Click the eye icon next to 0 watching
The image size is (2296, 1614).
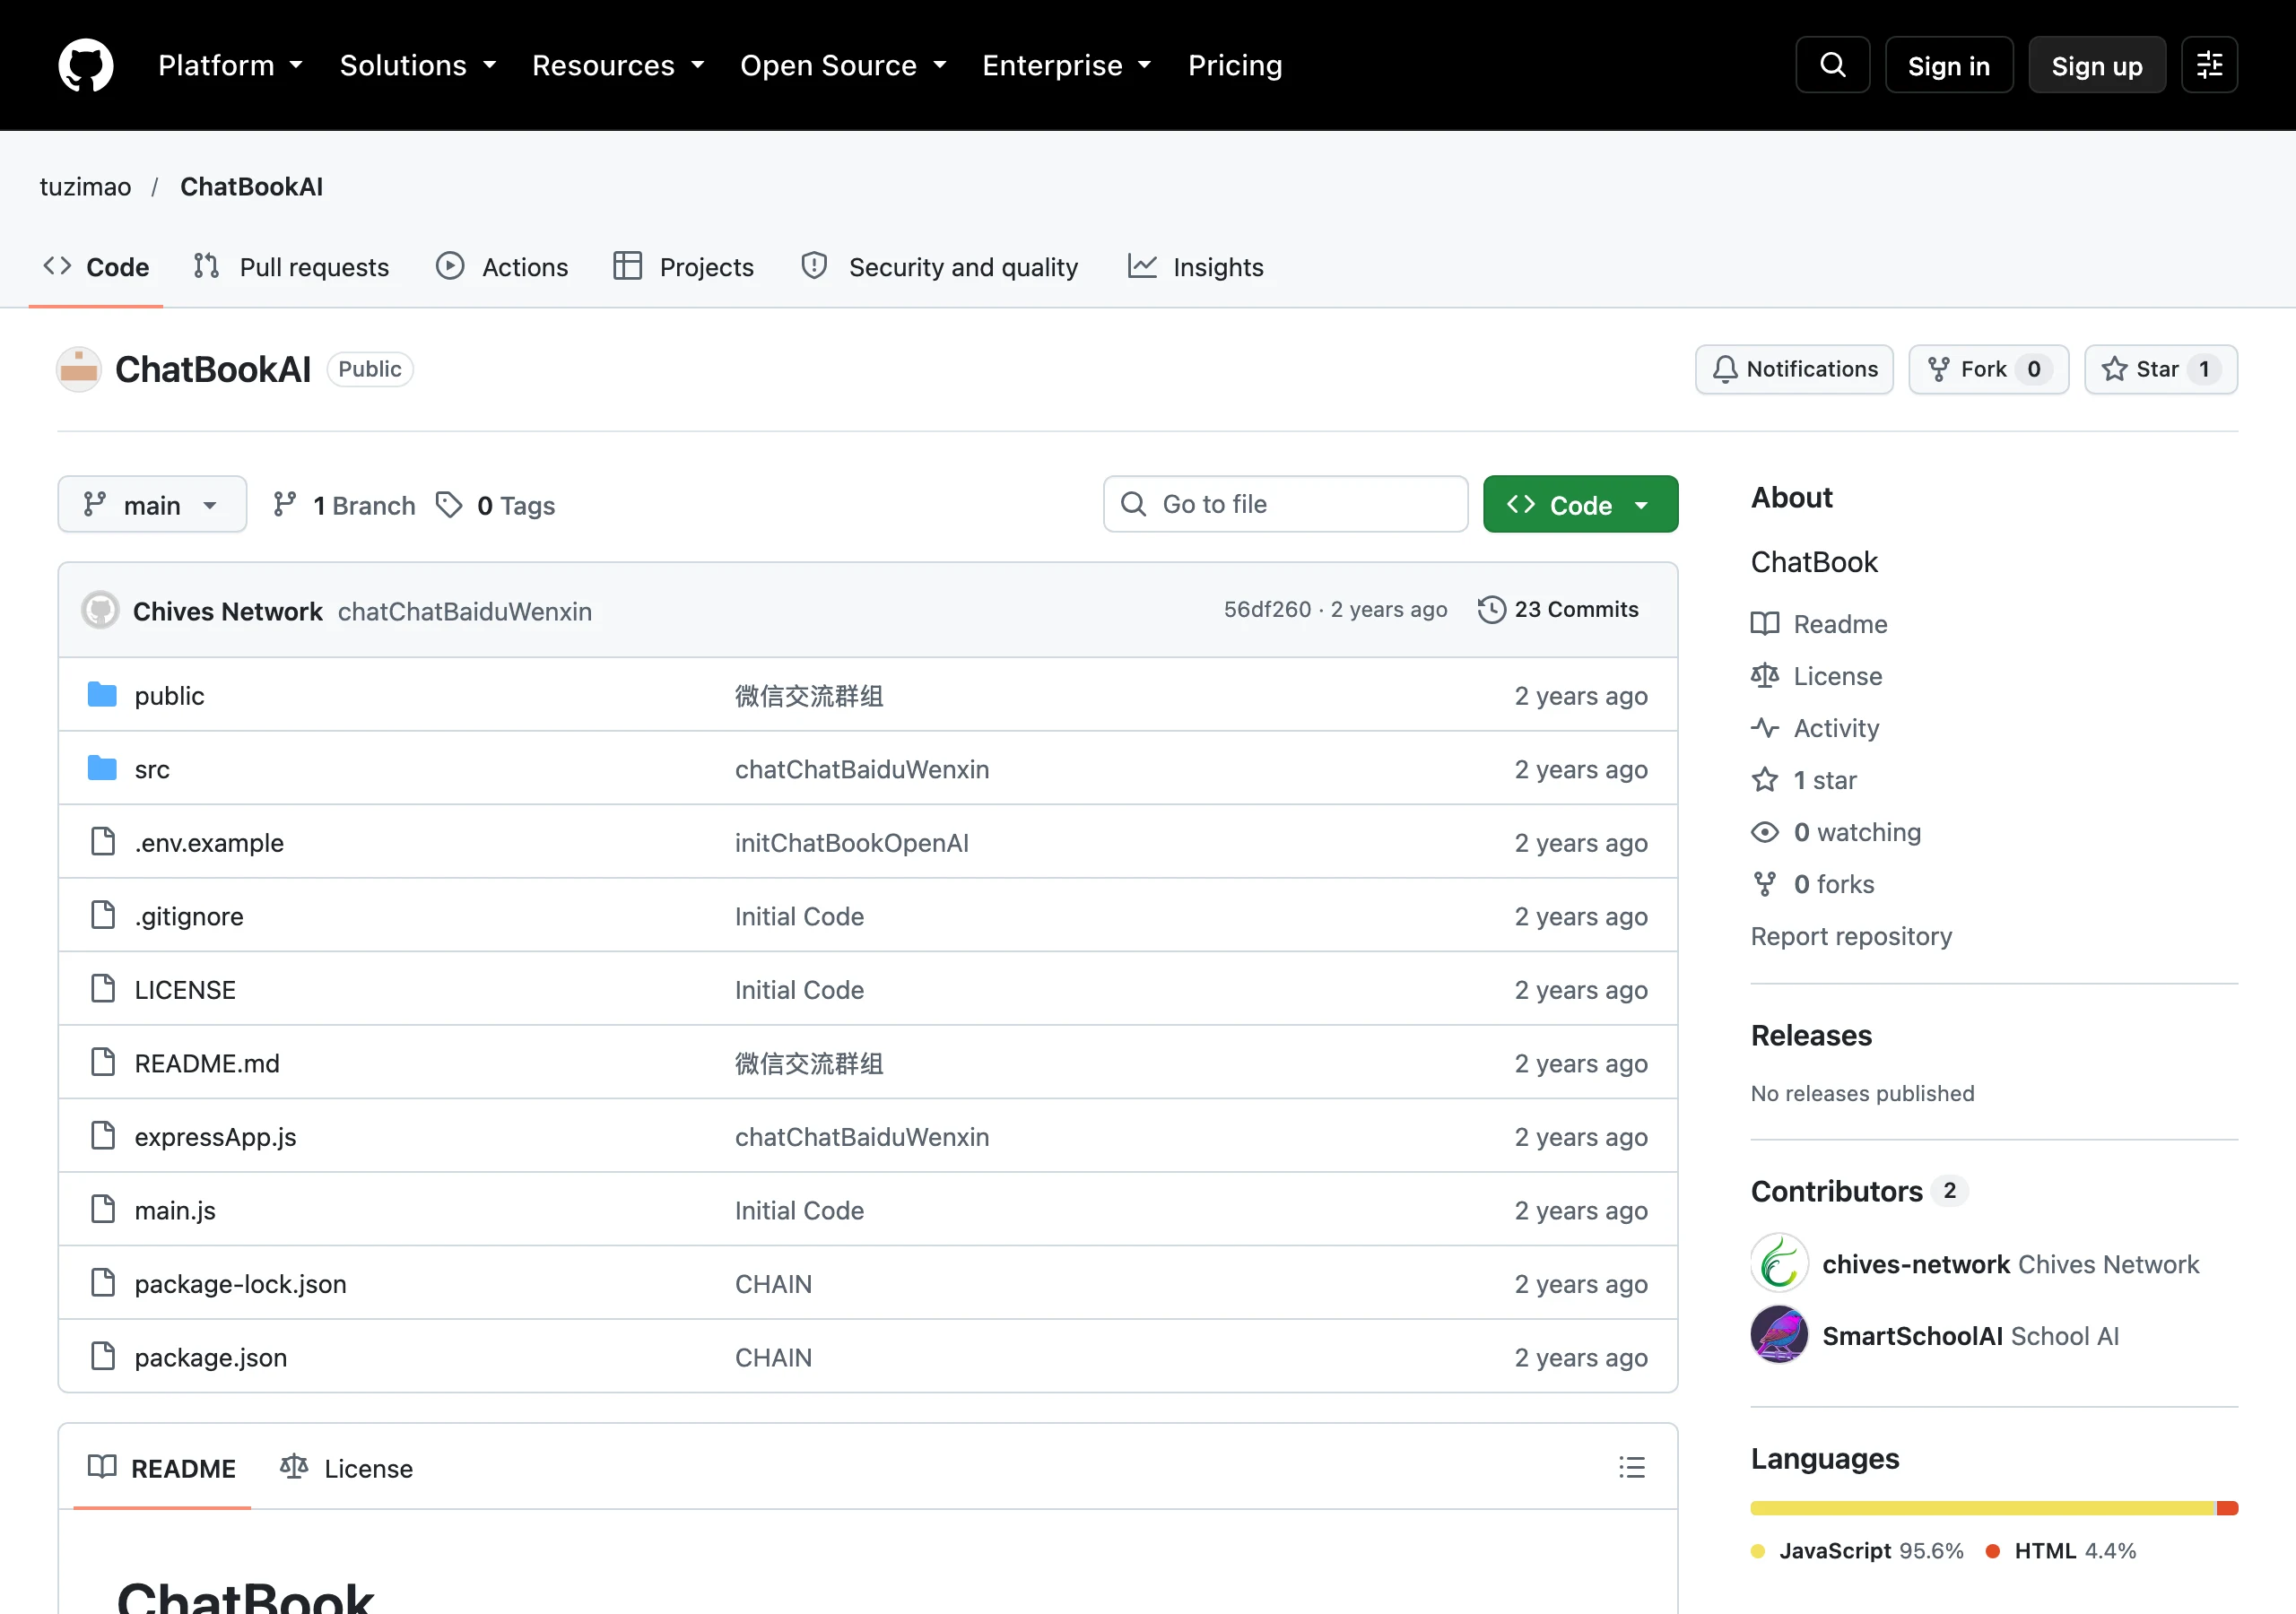point(1765,832)
